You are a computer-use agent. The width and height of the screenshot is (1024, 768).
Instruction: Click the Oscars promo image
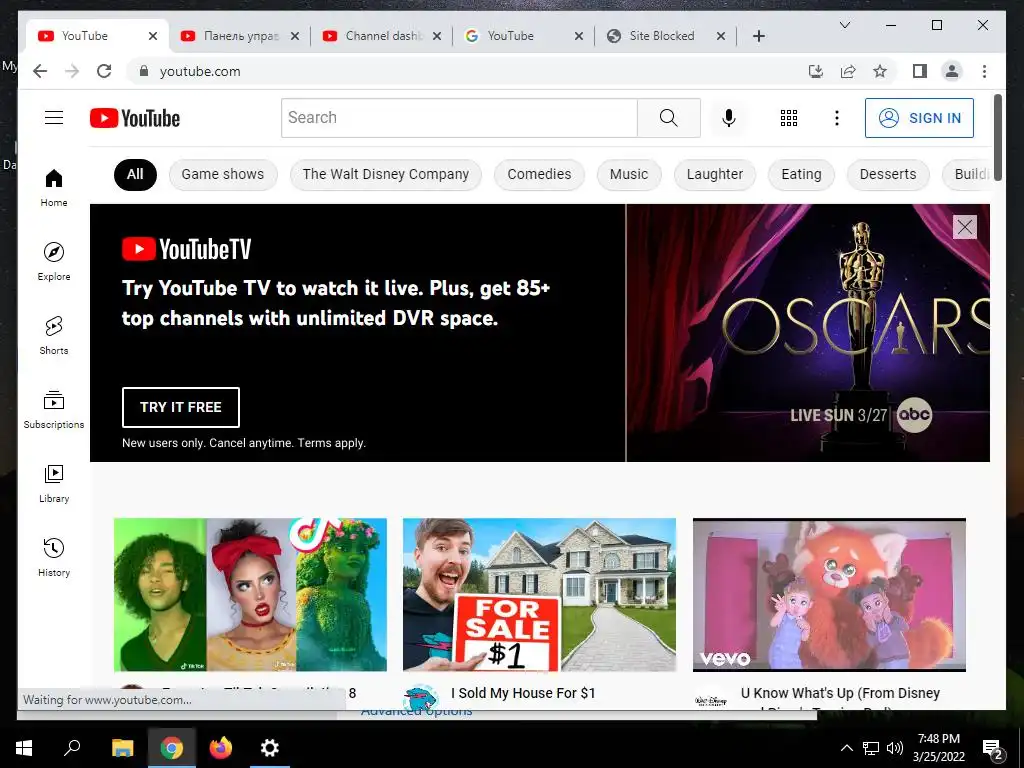pyautogui.click(x=808, y=332)
